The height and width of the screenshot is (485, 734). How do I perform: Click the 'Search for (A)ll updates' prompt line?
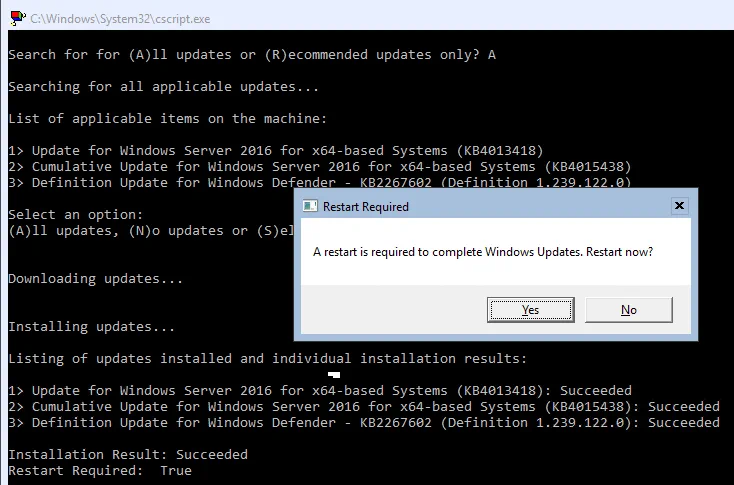(252, 55)
